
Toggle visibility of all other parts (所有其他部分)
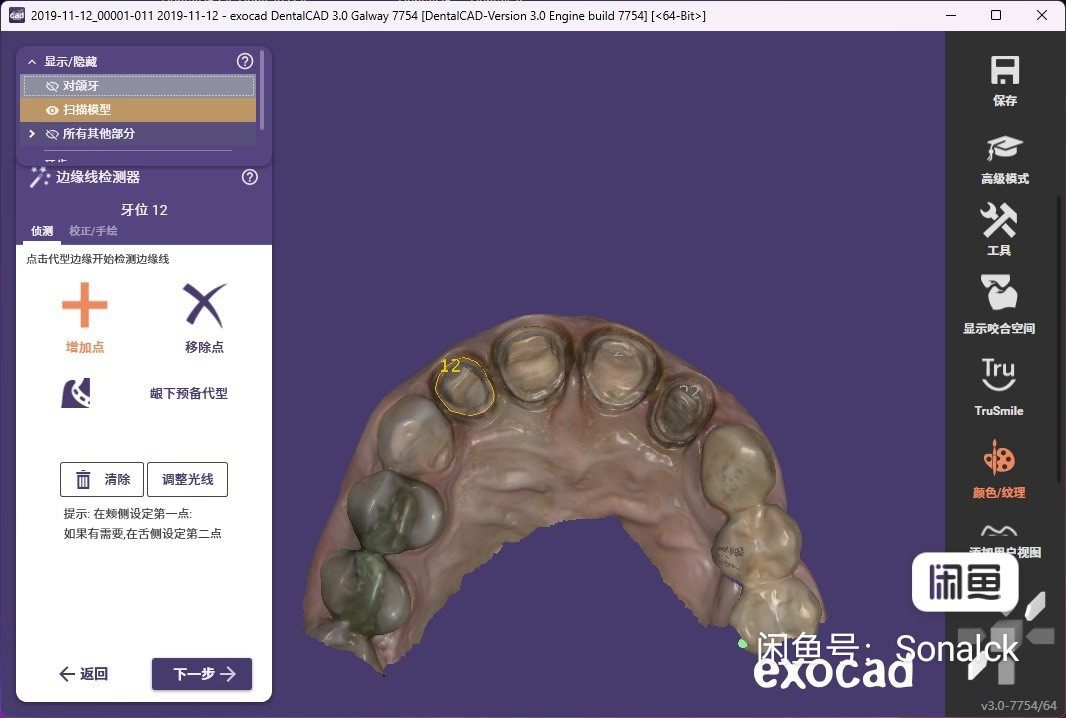(52, 134)
